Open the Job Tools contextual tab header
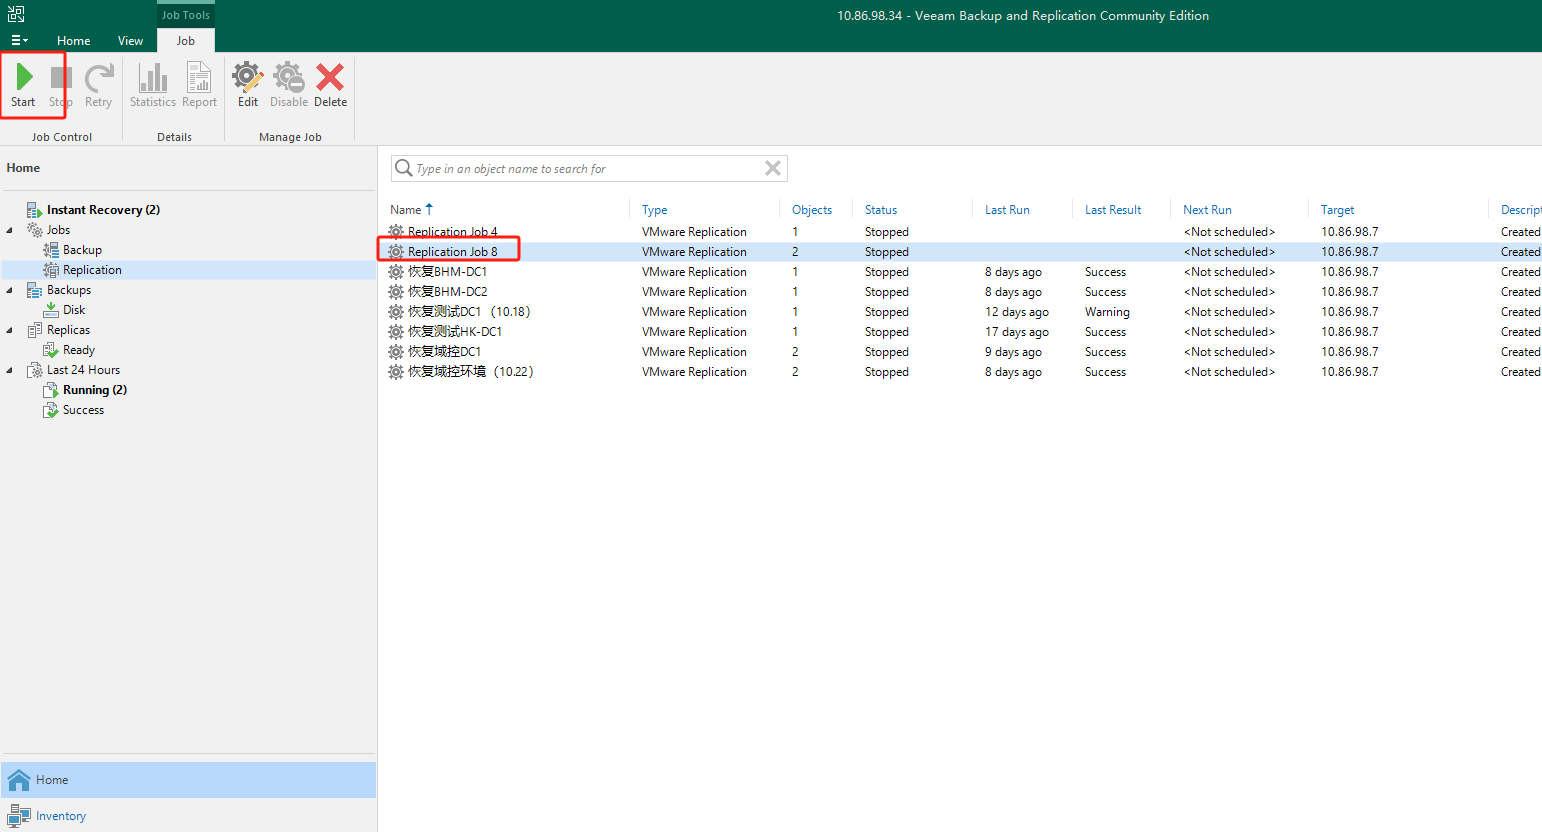 pyautogui.click(x=186, y=15)
